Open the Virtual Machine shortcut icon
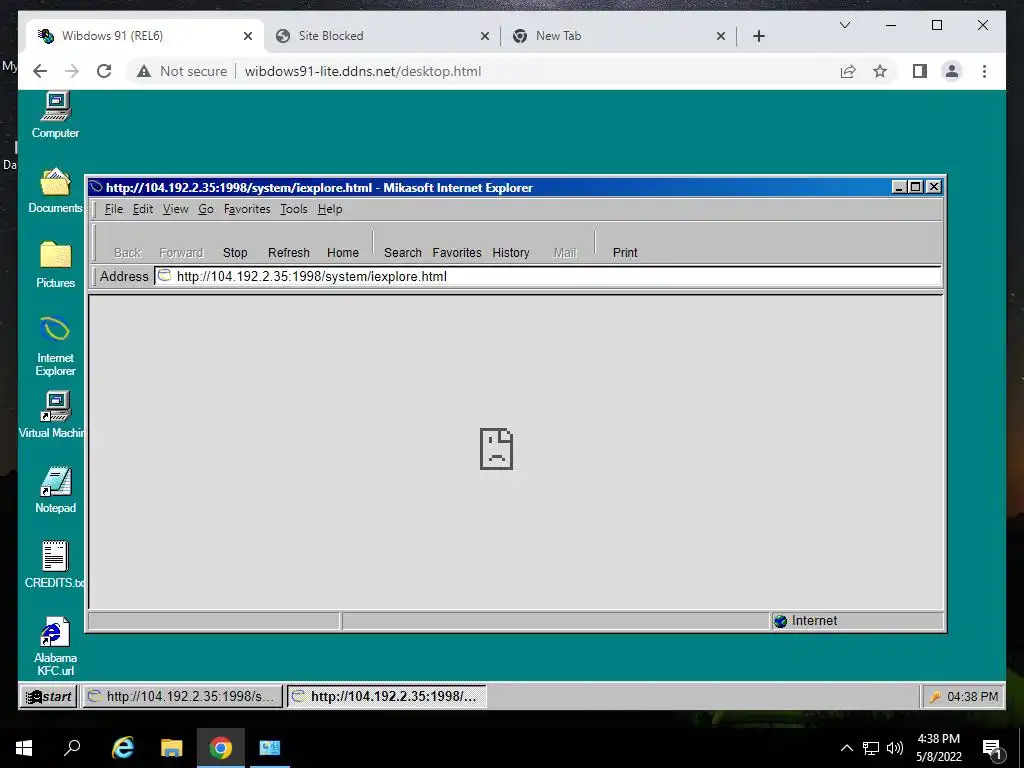Screen dimensions: 1024x768 (x=56, y=406)
